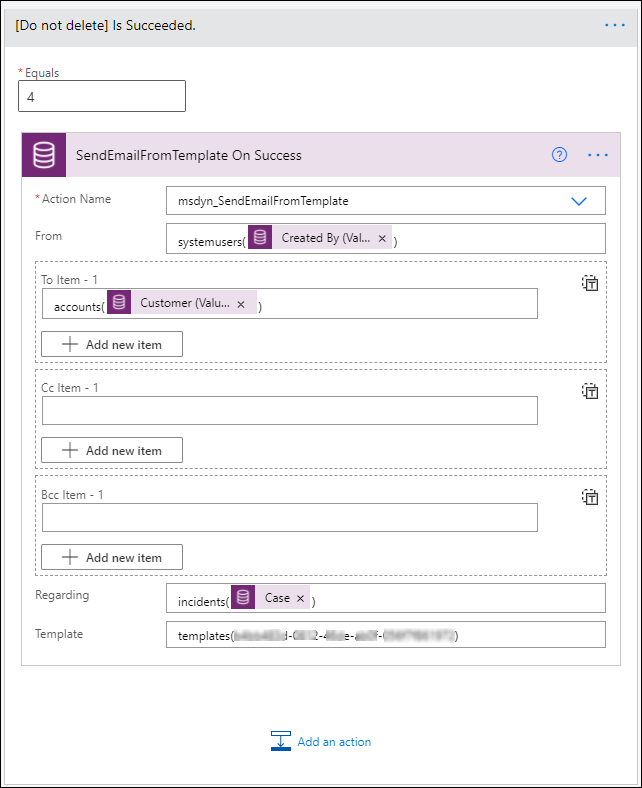Click the Regarding label
Image resolution: width=642 pixels, height=788 pixels.
(62, 595)
